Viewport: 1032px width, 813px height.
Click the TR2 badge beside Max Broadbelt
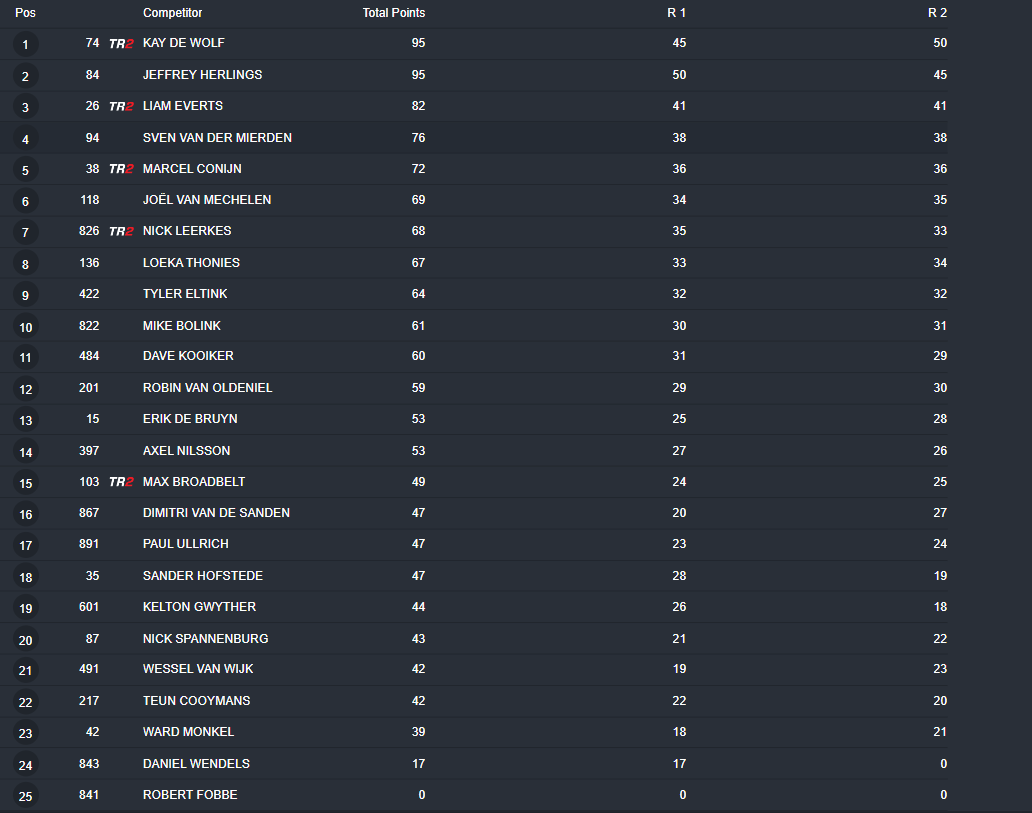[x=121, y=482]
